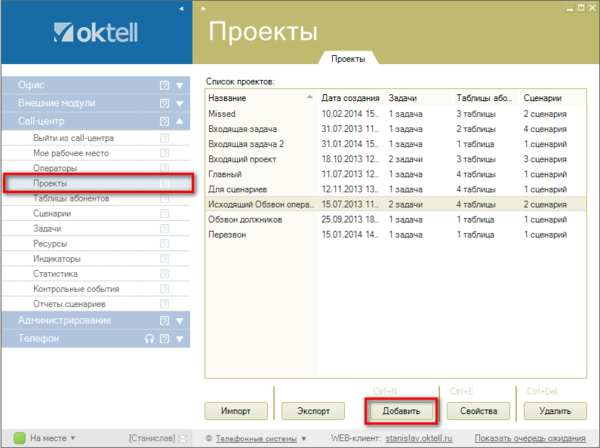This screenshot has width=600, height=448.
Task: Click help icon beside Сценарии item
Action: pos(164,214)
